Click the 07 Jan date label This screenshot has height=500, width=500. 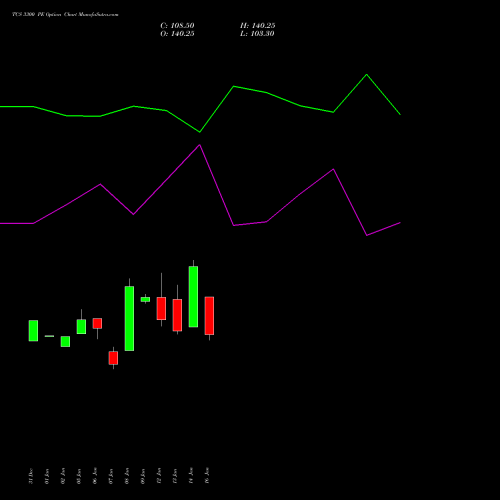point(111,476)
